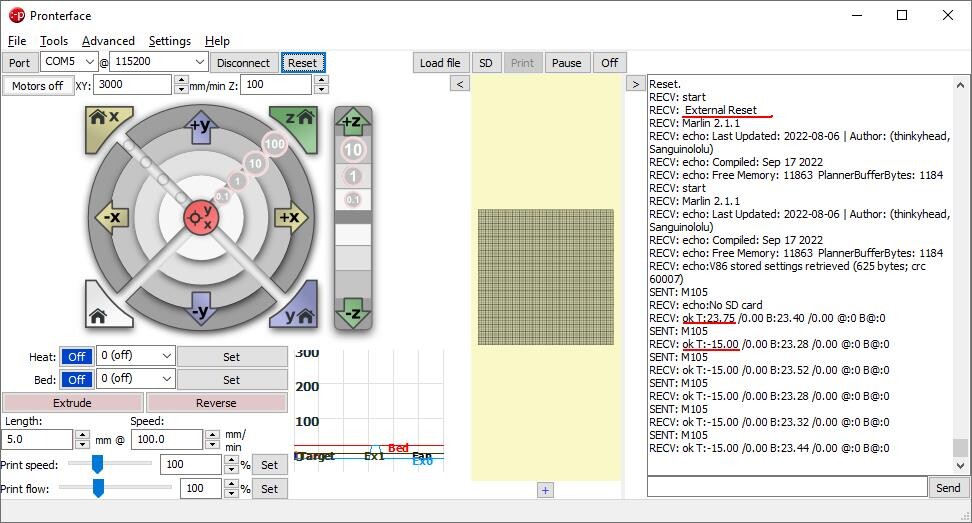The image size is (972, 523).
Task: Jog the +Y arrow
Action: tap(200, 125)
